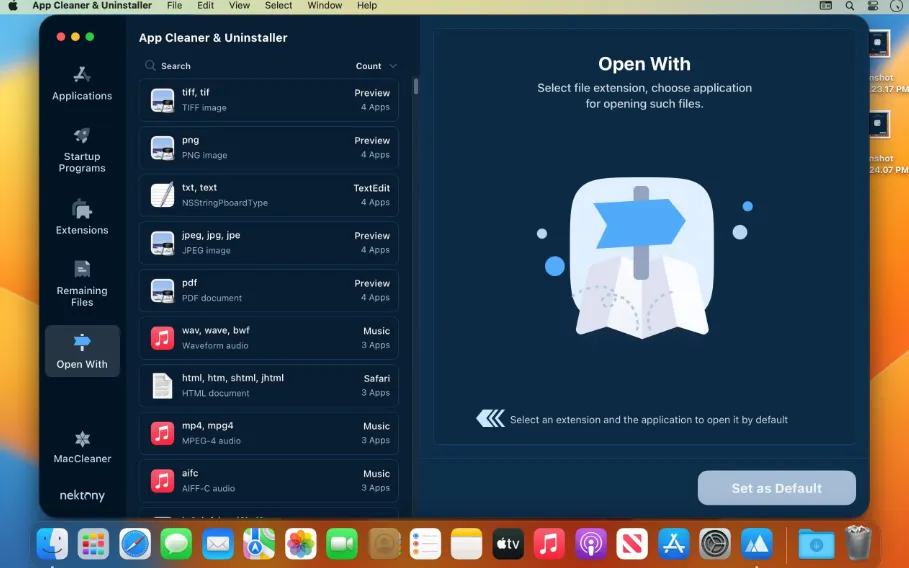Click the Preview icon on pdf row
The width and height of the screenshot is (909, 568).
click(162, 290)
